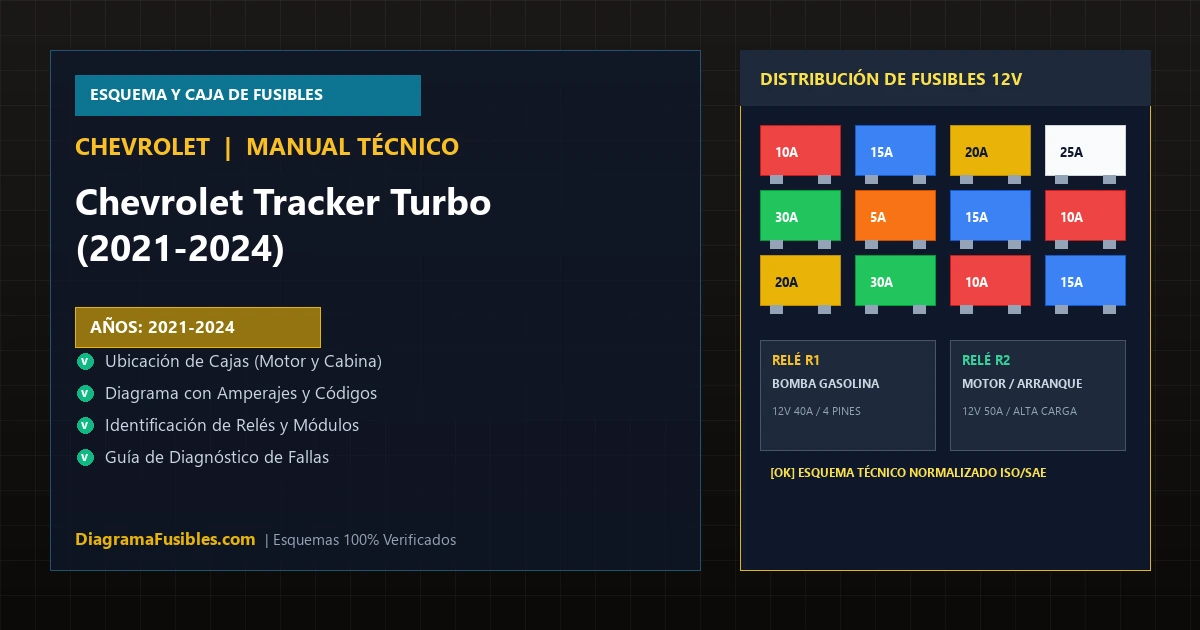Viewport: 1200px width, 630px height.
Task: Select the yellow 20A fuse in first row
Action: pos(990,151)
